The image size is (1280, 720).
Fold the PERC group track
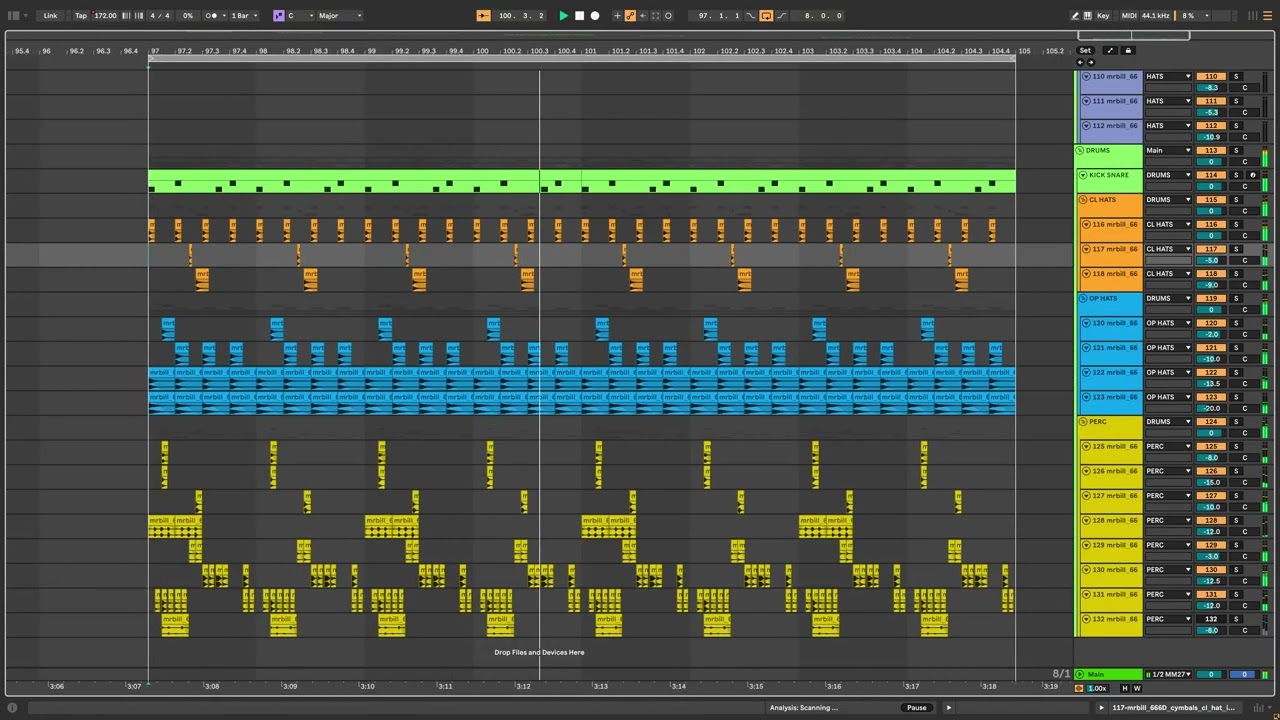coord(1083,422)
